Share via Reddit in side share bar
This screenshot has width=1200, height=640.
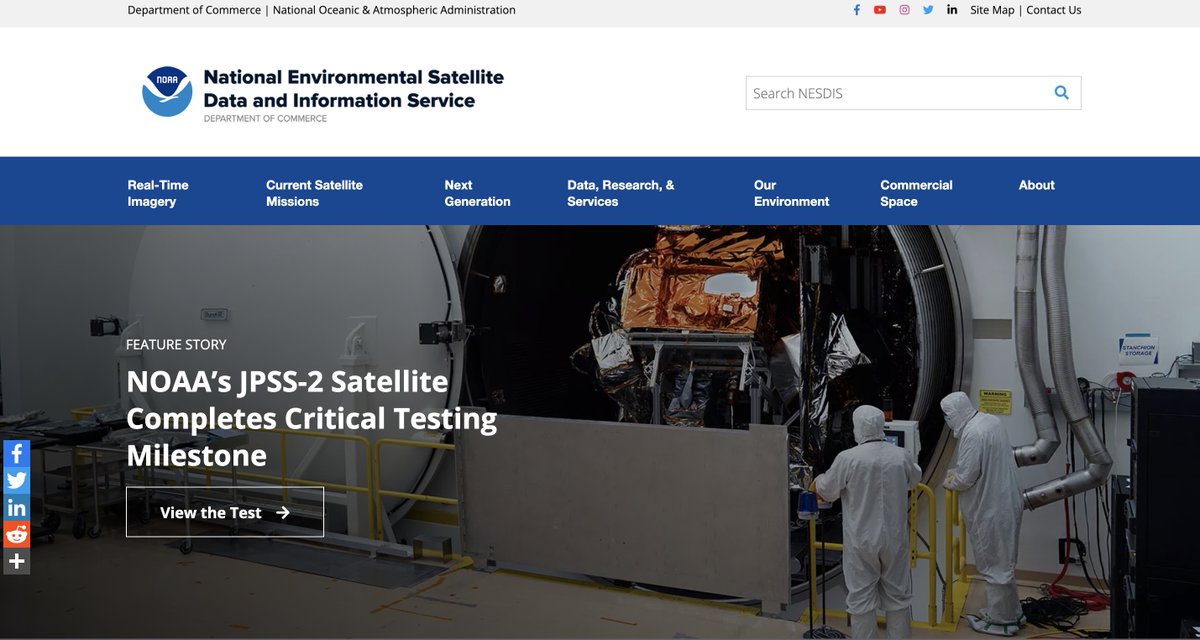16,535
